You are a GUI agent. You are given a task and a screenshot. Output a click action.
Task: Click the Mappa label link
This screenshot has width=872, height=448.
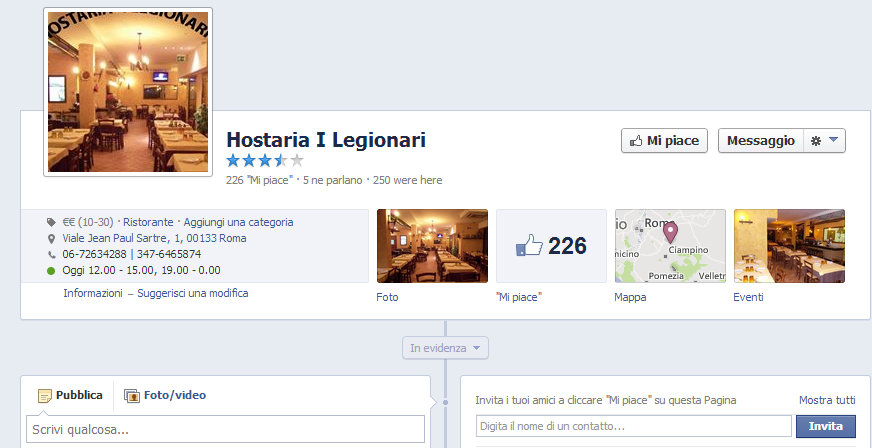(630, 297)
